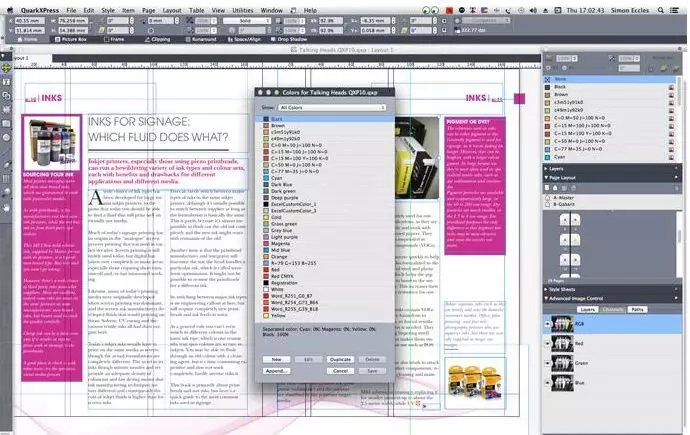Screen dimensions: 690x435
Task: Click the Duplicate button in Colors dialog
Action: (340, 359)
